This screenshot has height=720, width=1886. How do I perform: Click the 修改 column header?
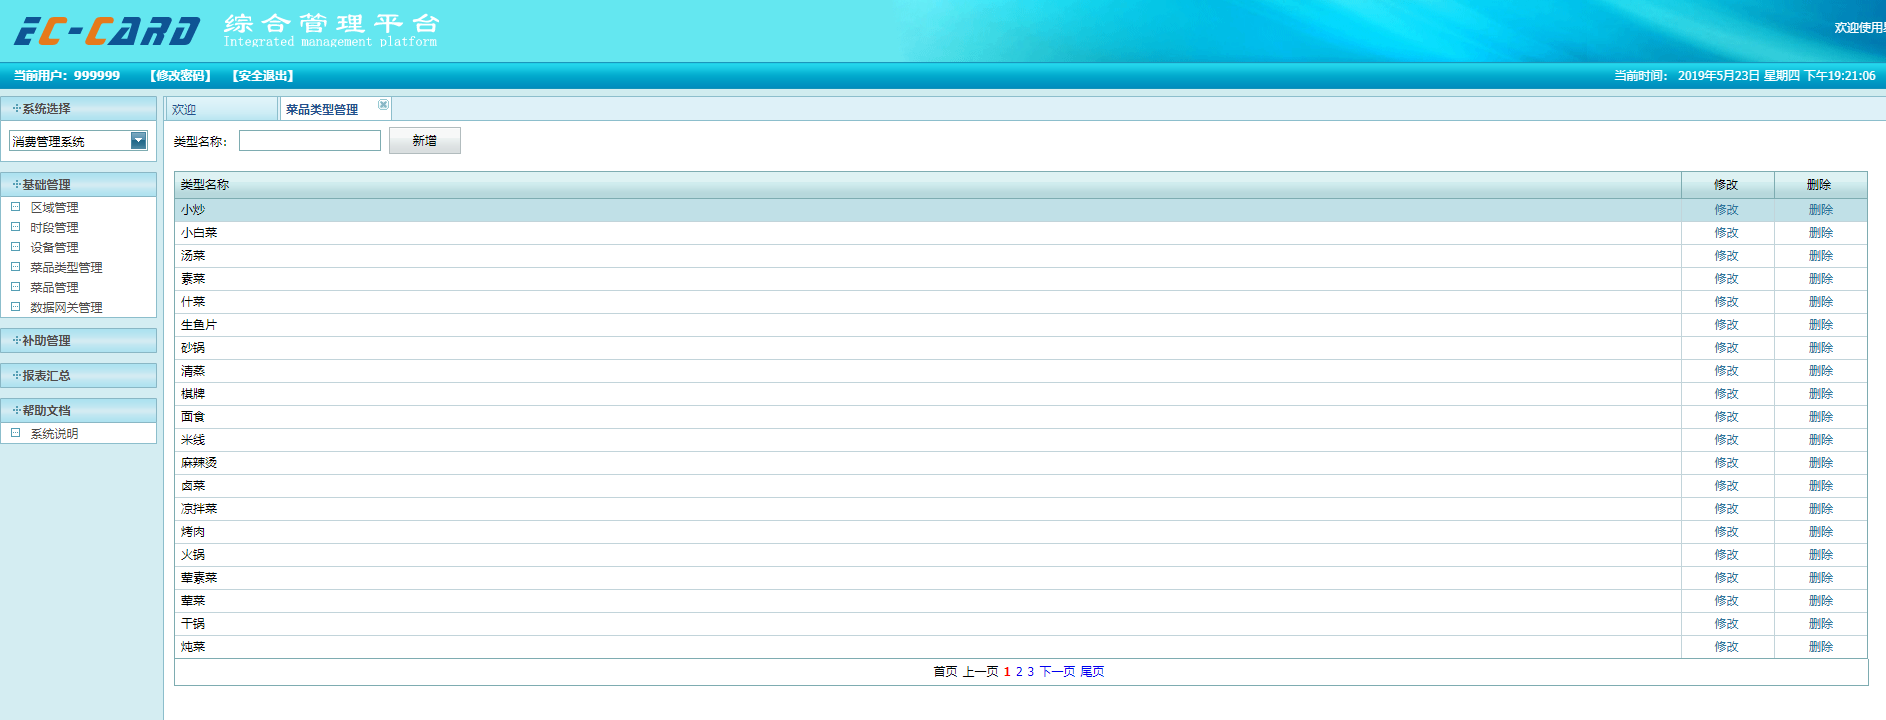pos(1727,184)
